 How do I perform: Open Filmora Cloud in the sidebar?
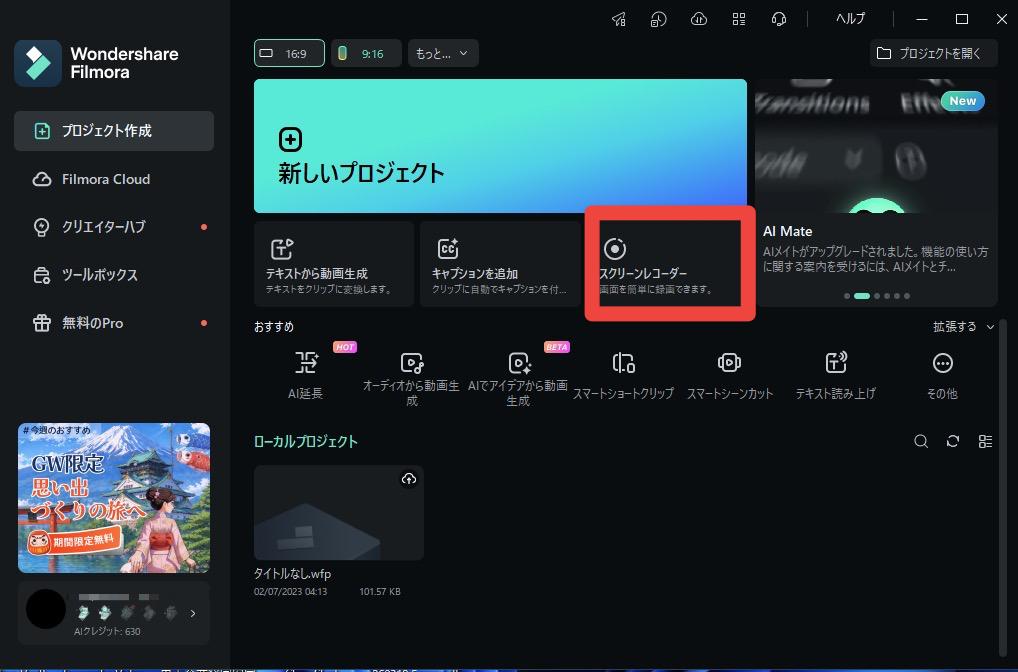114,179
